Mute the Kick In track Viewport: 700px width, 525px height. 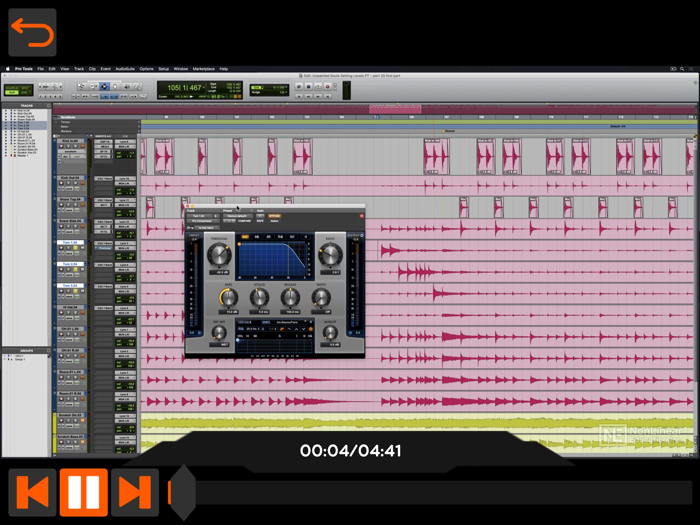coord(82,146)
